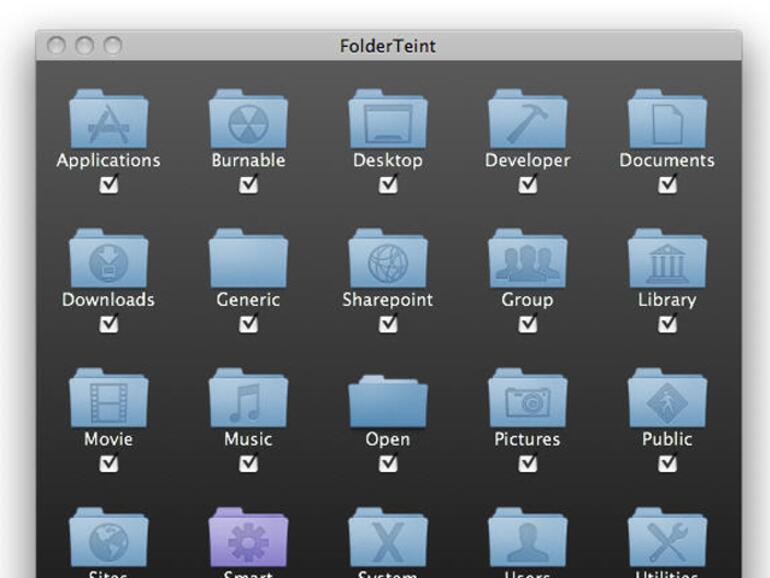Select the Sharepoint globe folder icon

388,258
